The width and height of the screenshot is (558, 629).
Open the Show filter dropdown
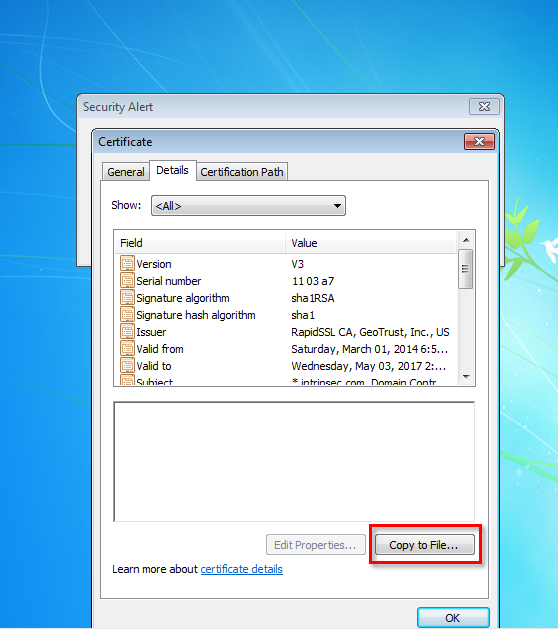248,206
